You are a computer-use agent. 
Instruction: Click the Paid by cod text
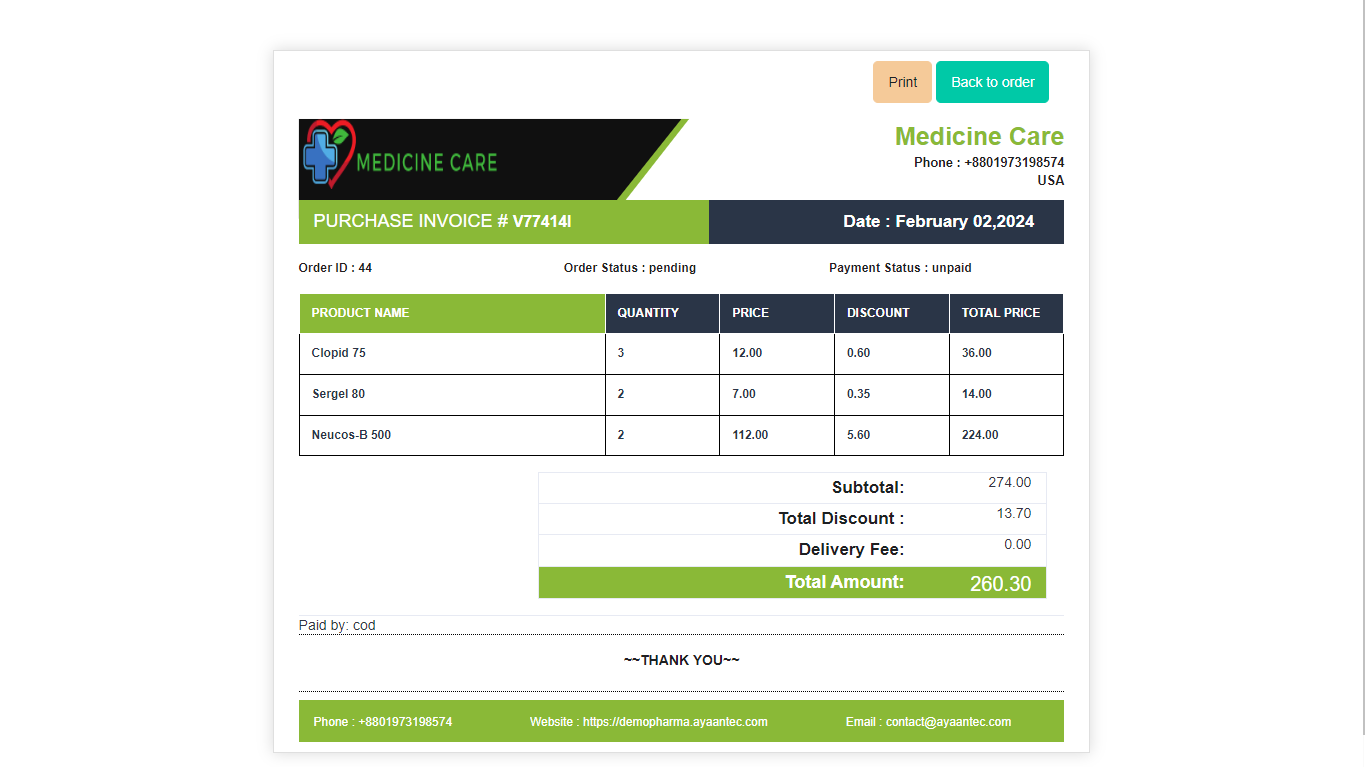coord(336,625)
